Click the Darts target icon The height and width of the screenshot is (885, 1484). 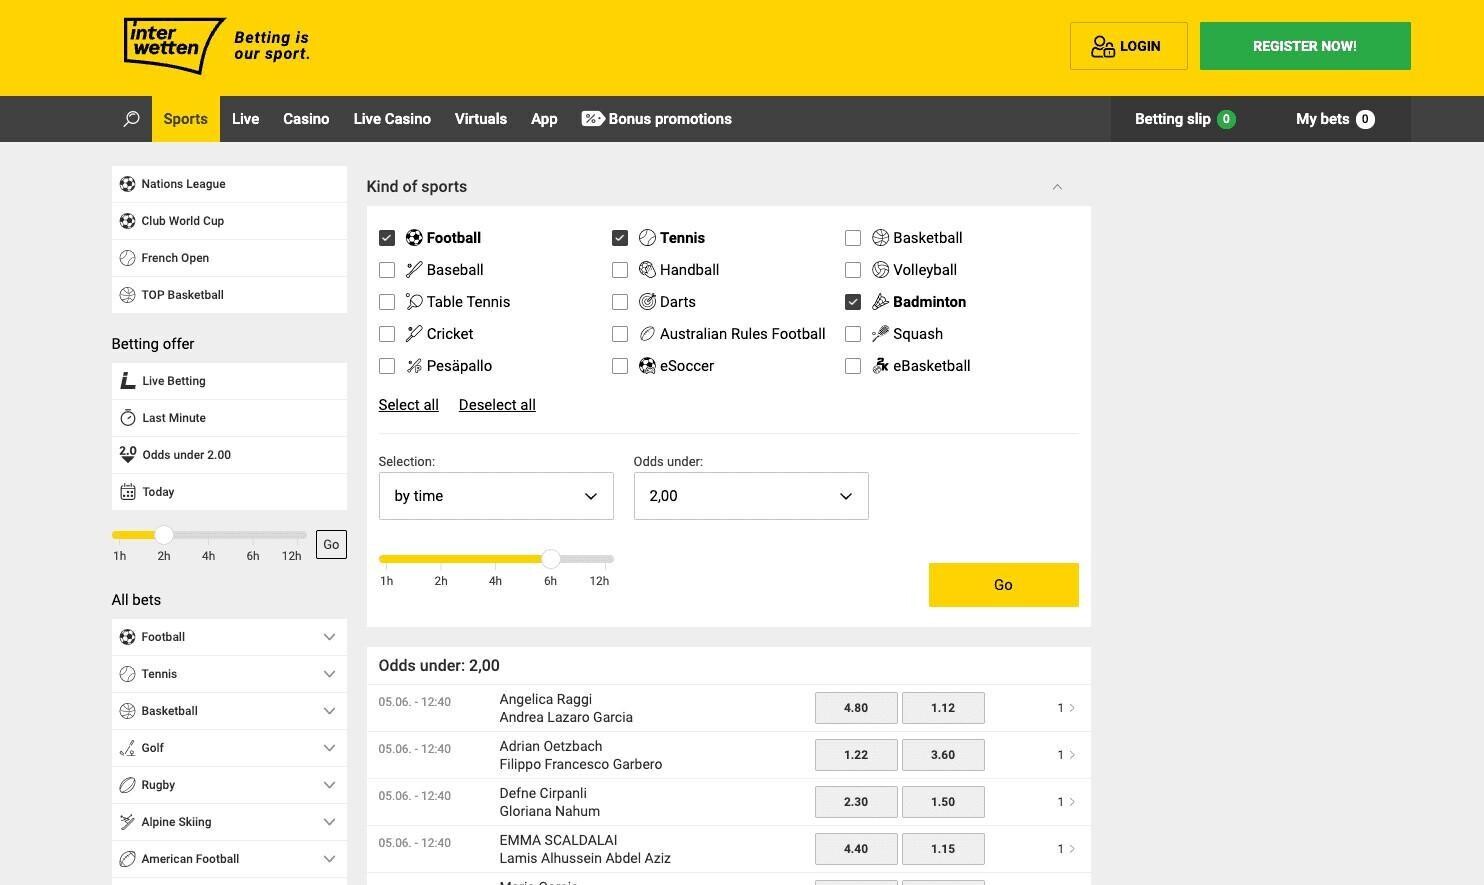pos(647,302)
